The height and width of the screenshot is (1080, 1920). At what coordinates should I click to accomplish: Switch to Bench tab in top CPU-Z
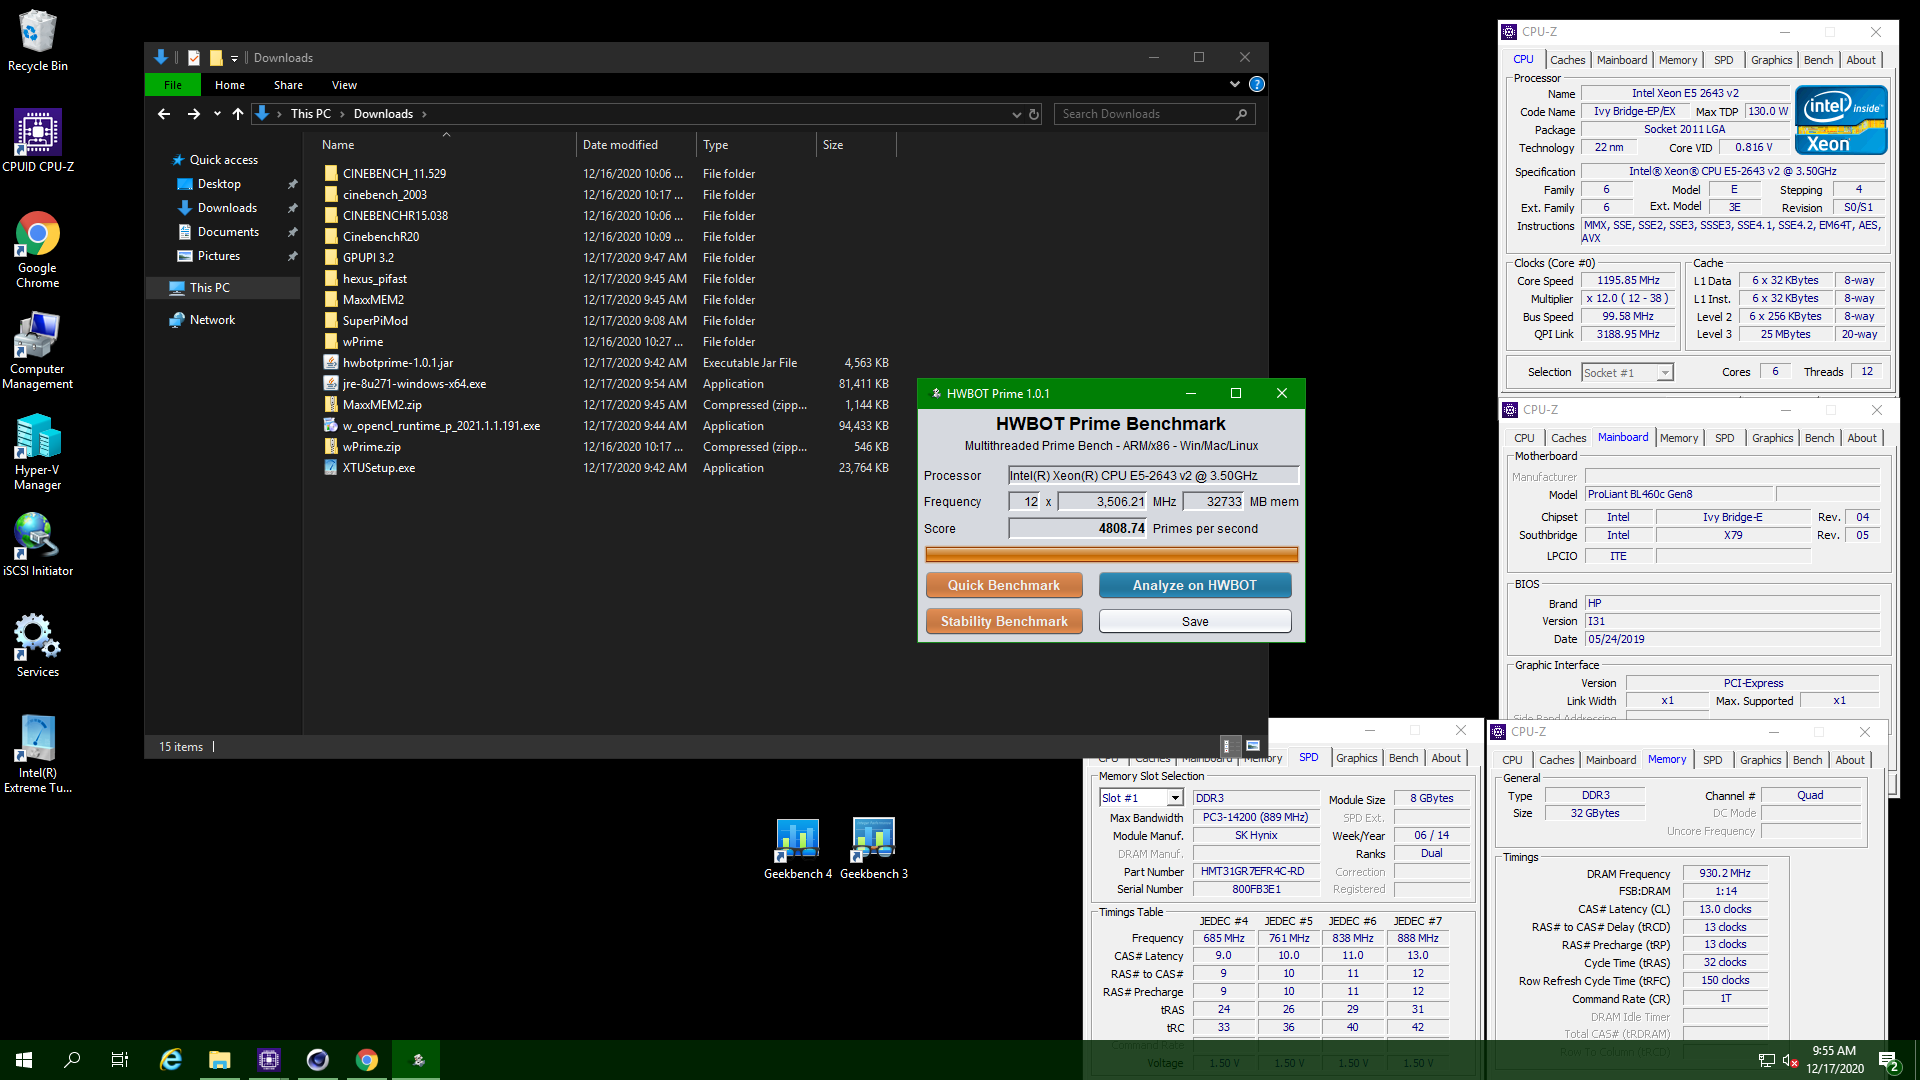tap(1818, 60)
